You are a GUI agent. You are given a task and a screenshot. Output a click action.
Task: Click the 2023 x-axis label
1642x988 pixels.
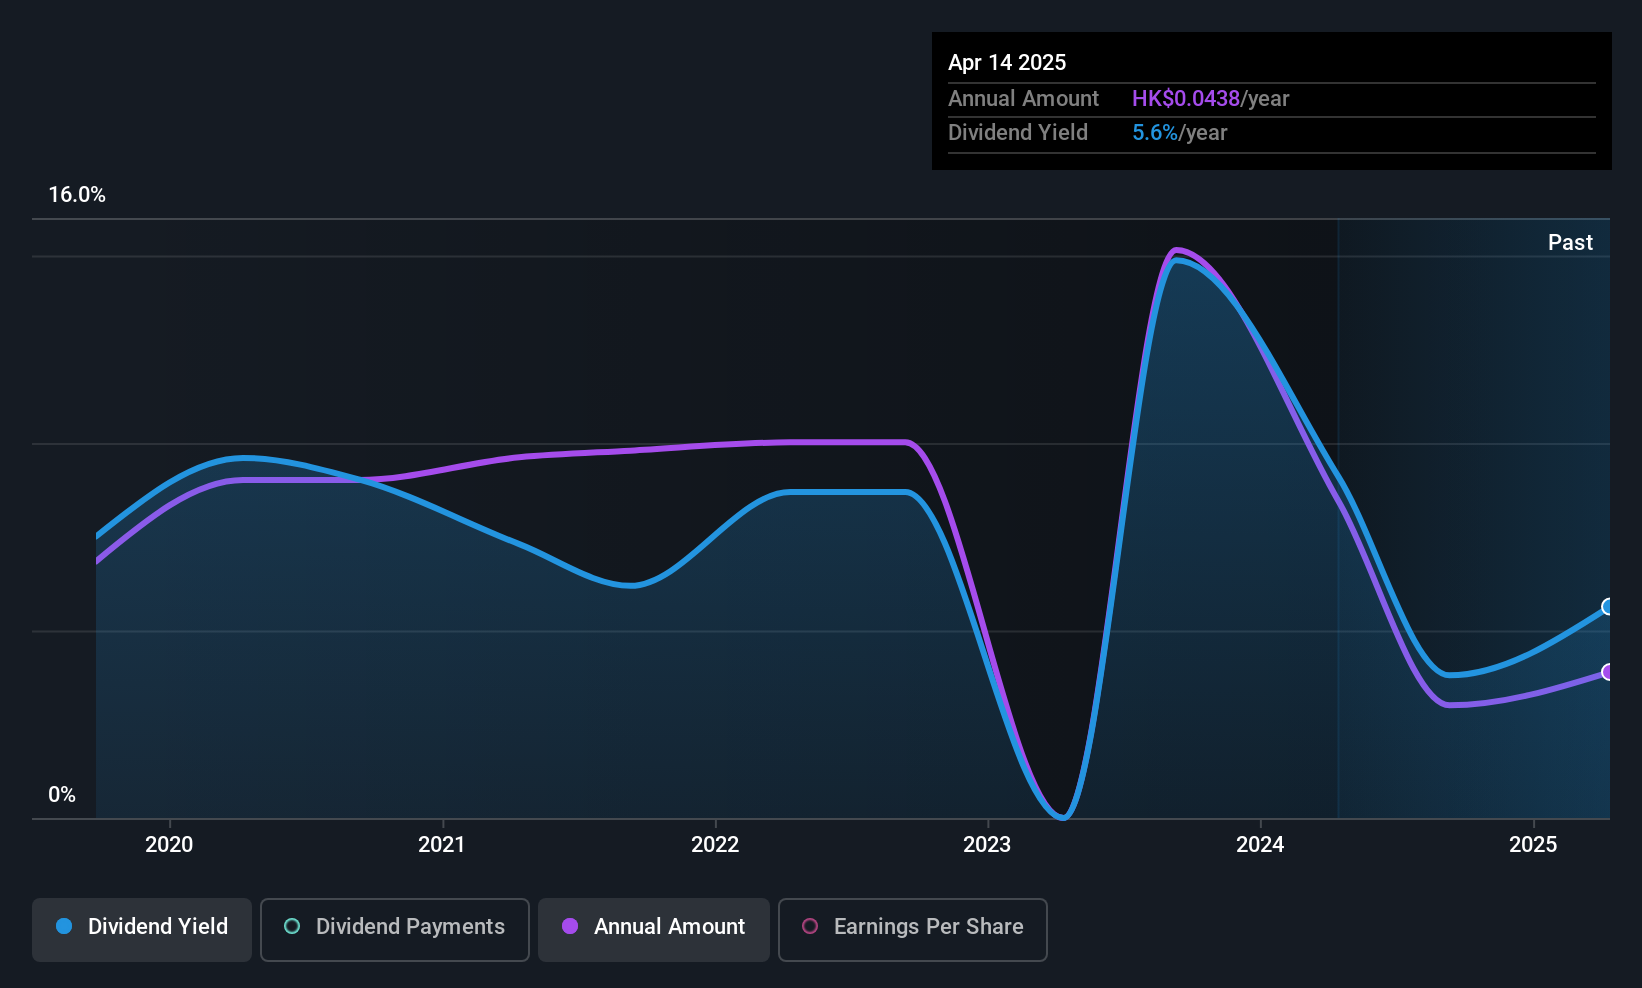point(987,844)
